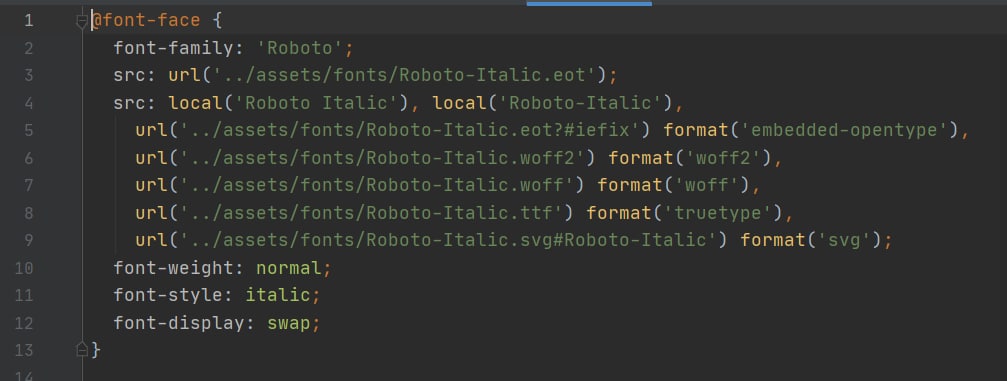The image size is (1007, 381).
Task: Click the Roboto-Italic.woff' URL on line 7
Action: tap(378, 186)
